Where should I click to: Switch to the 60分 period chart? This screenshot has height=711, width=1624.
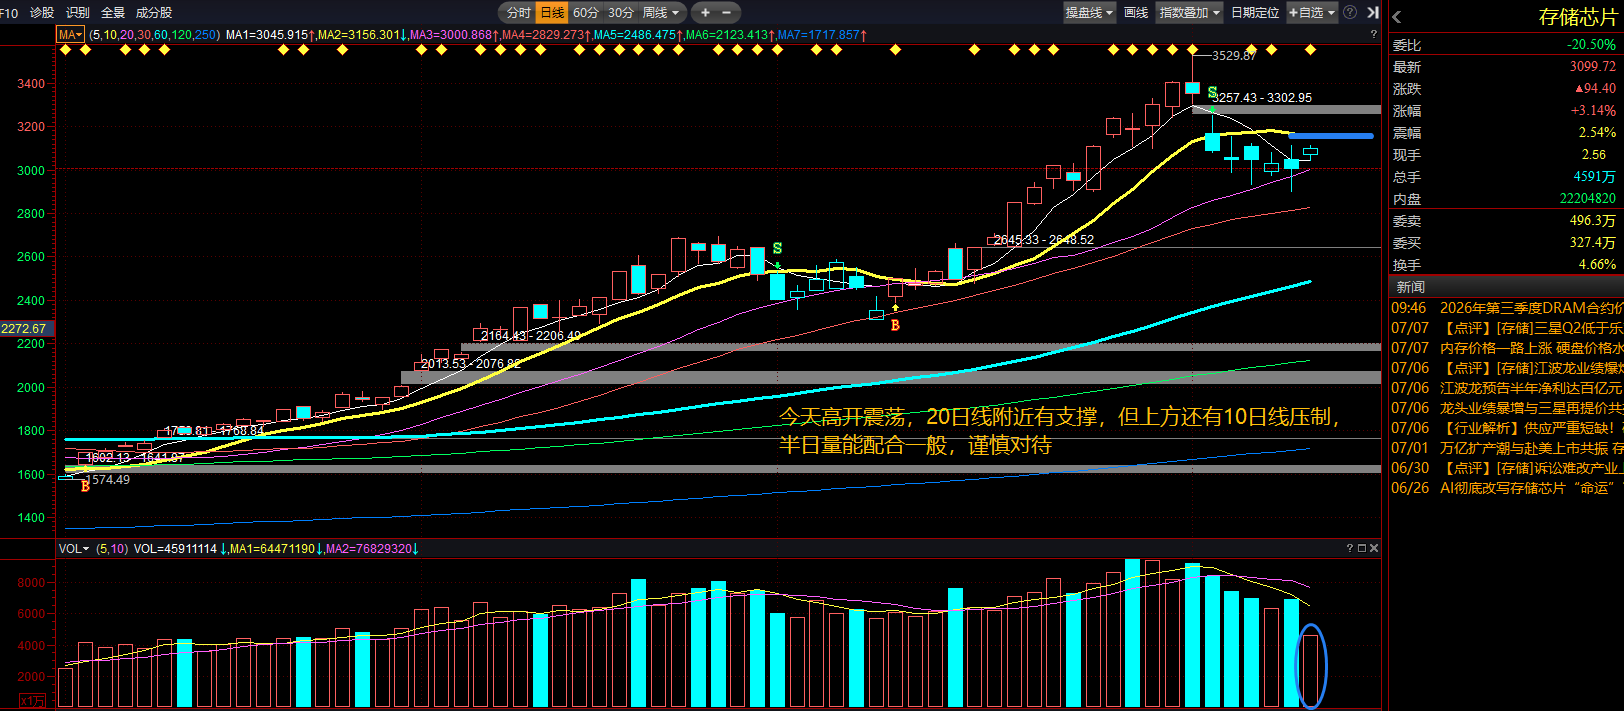pyautogui.click(x=586, y=13)
